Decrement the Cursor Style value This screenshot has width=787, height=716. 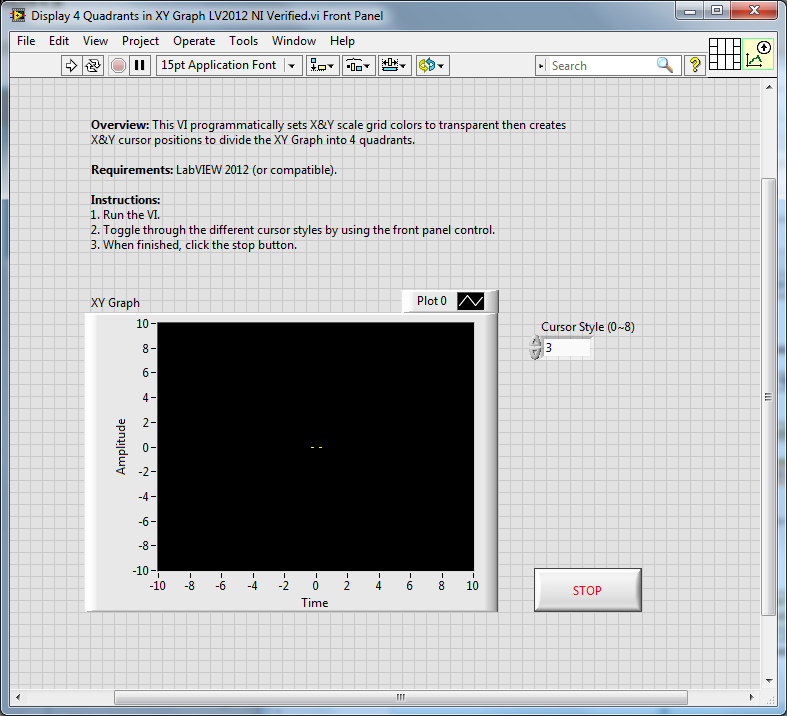tap(535, 353)
